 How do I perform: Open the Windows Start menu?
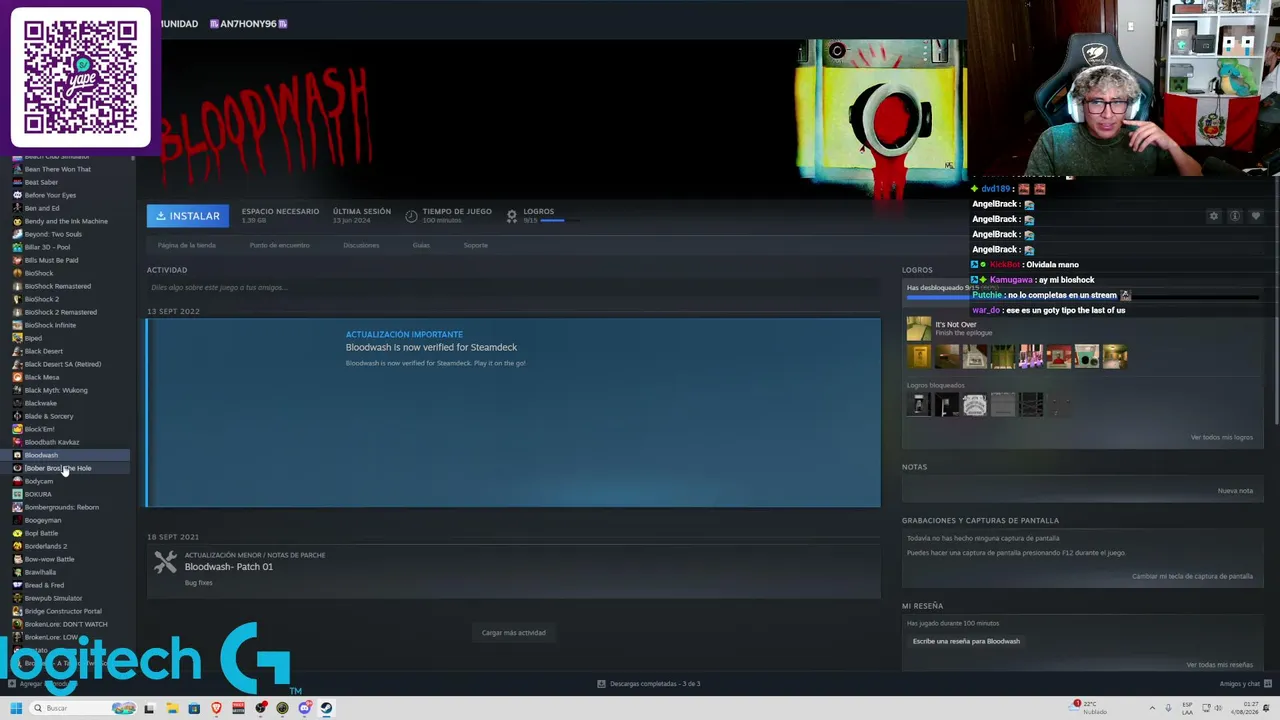point(16,708)
